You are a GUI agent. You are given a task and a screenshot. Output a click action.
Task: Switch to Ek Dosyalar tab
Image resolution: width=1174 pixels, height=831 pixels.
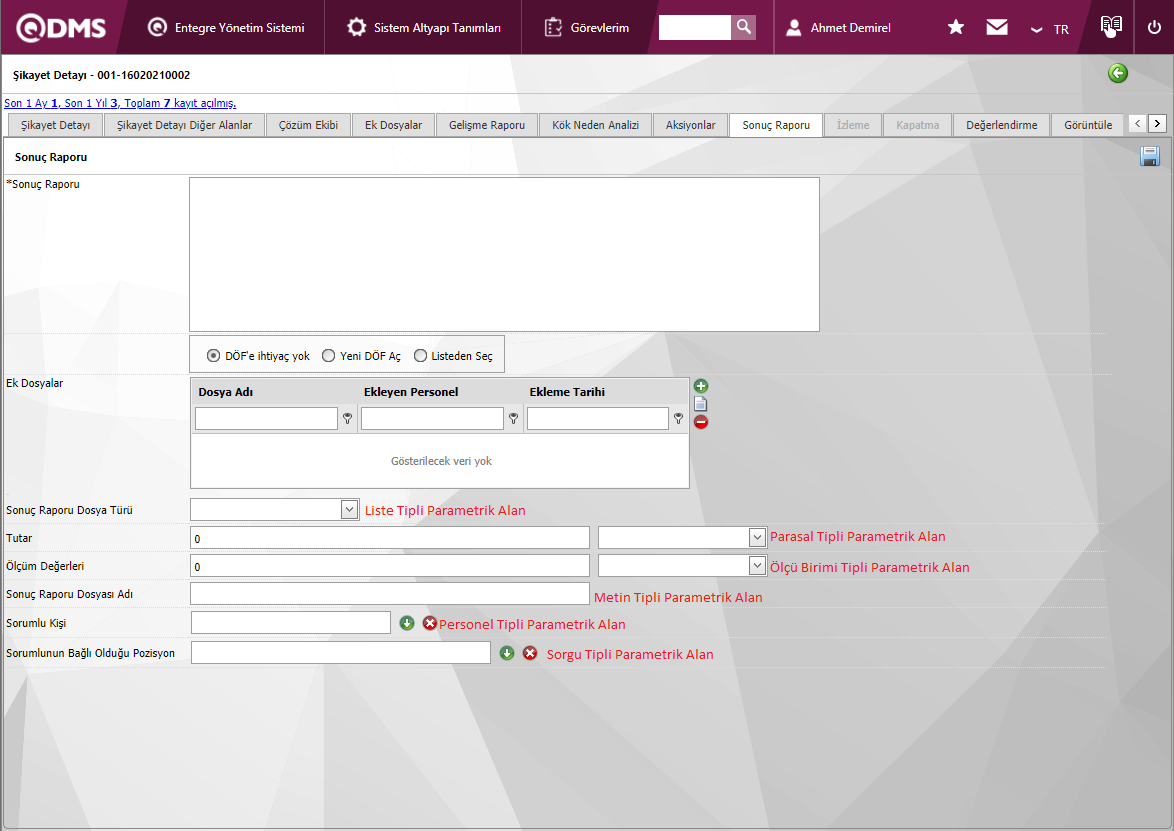393,125
